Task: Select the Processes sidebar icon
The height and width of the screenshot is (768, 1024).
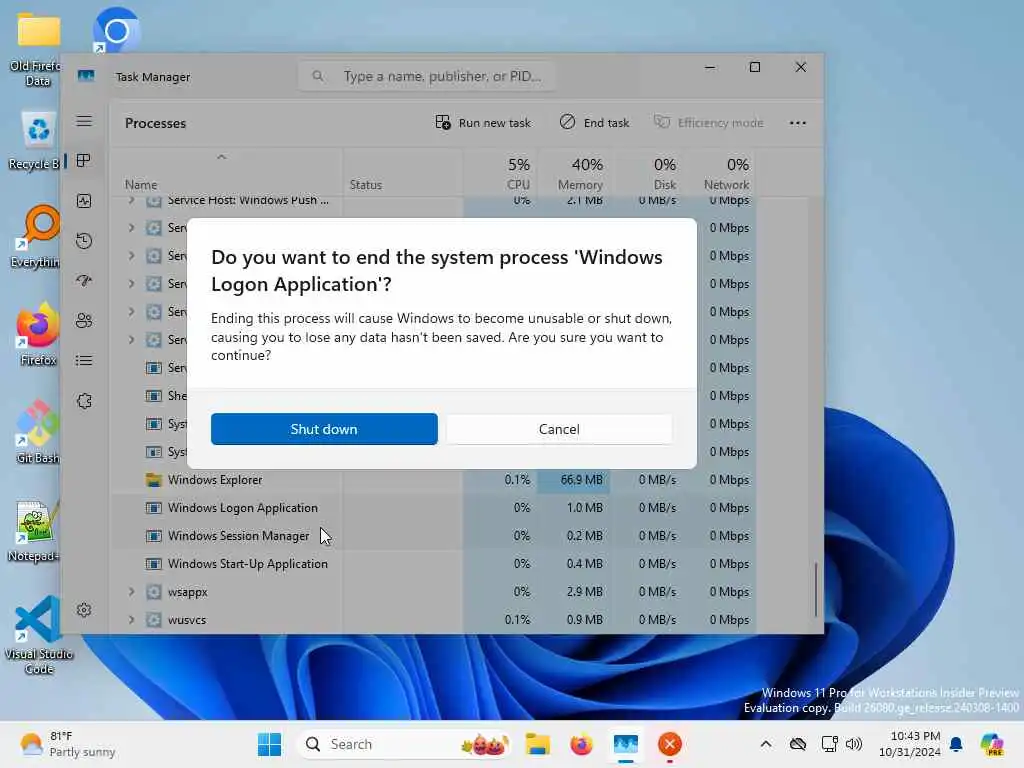Action: [84, 161]
